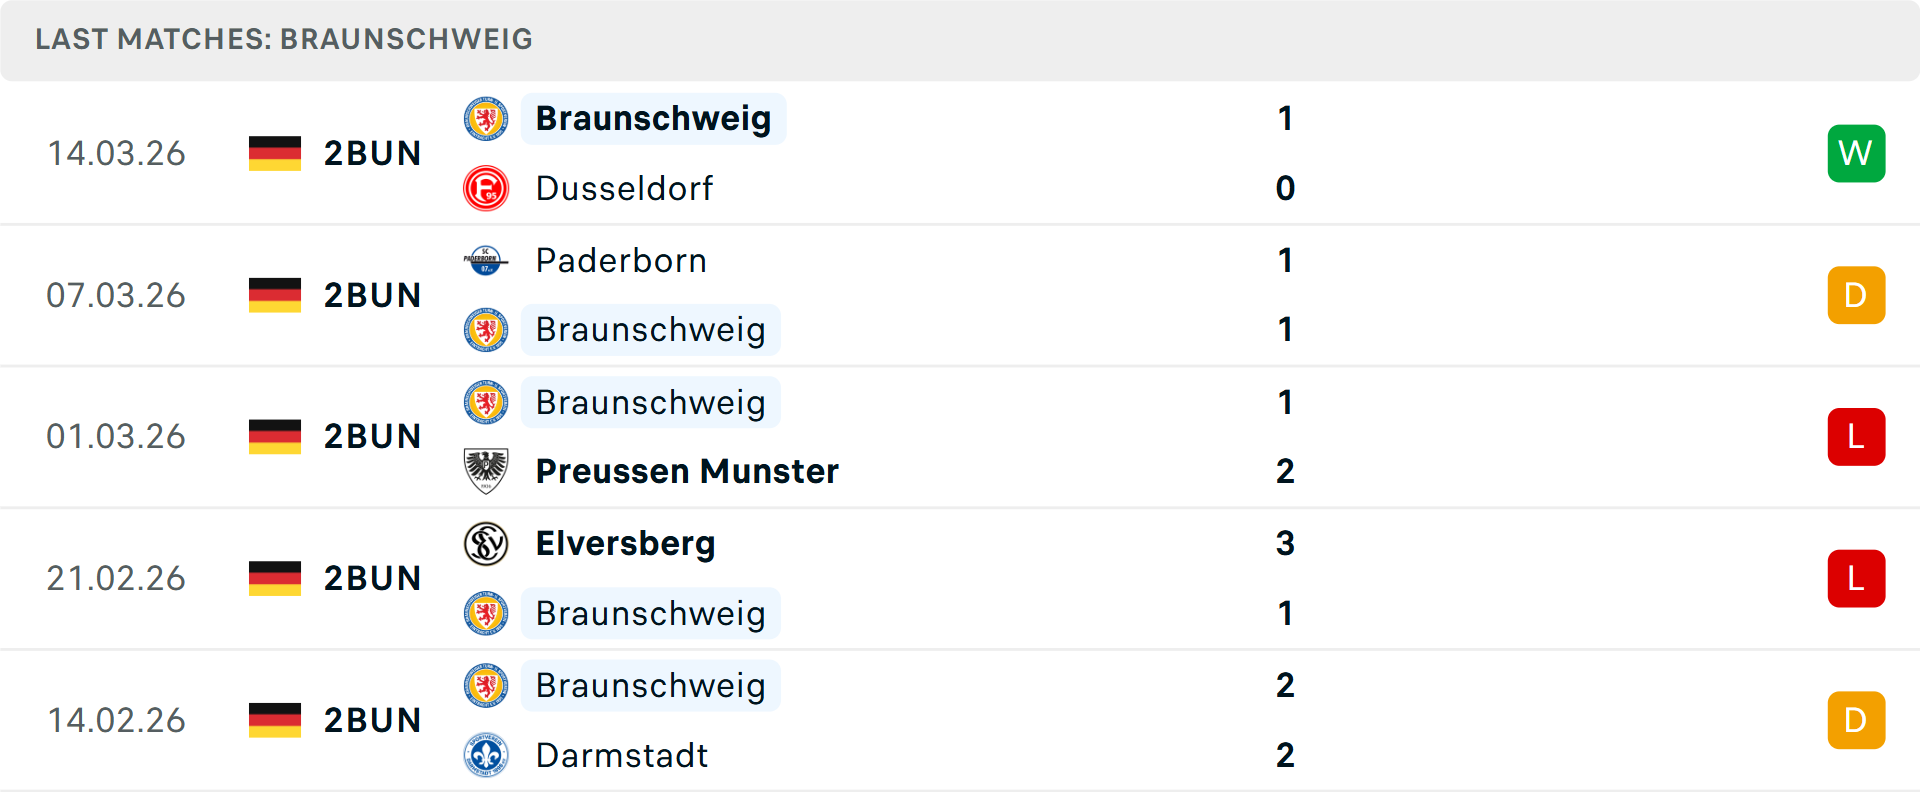
Task: Click the Dusseldorf club crest icon
Action: pyautogui.click(x=486, y=188)
